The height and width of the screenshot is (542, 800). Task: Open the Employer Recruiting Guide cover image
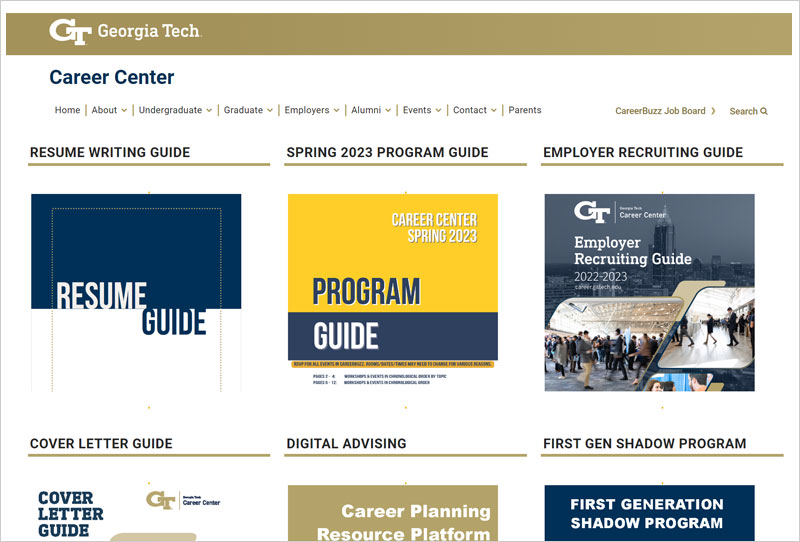pyautogui.click(x=649, y=293)
